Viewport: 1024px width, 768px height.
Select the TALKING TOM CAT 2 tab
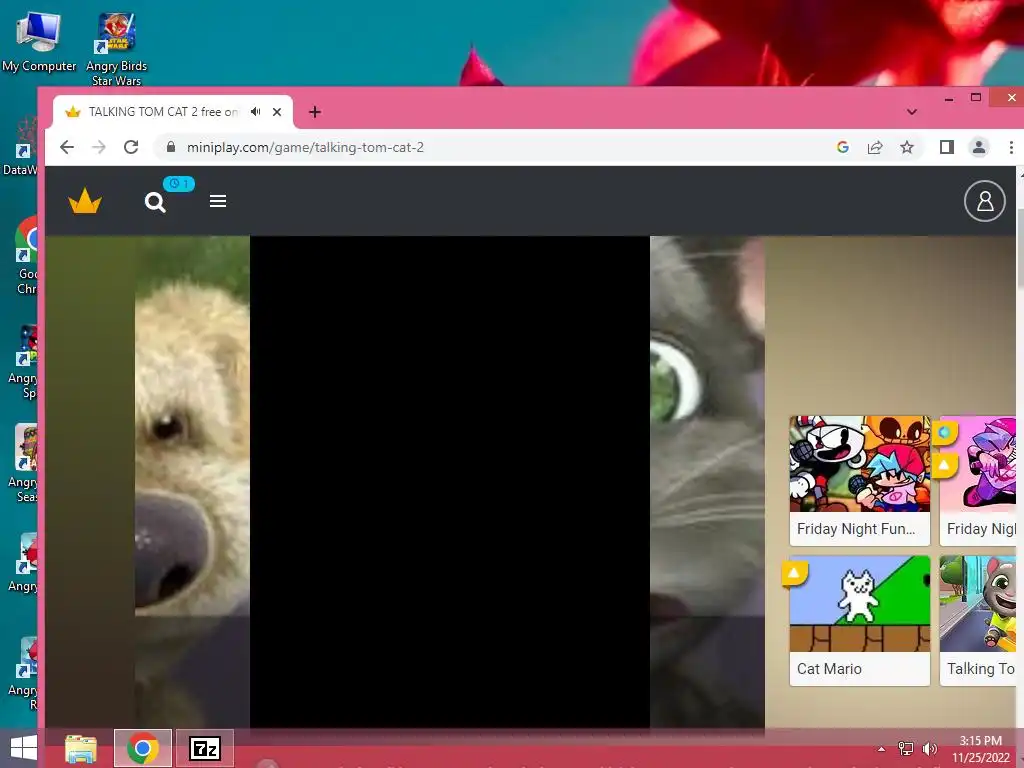(172, 112)
